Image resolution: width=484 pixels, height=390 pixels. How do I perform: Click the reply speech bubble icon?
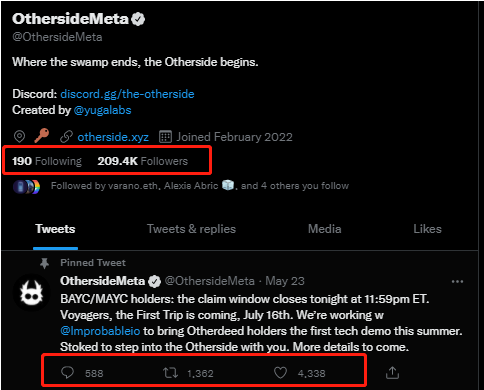pos(67,372)
